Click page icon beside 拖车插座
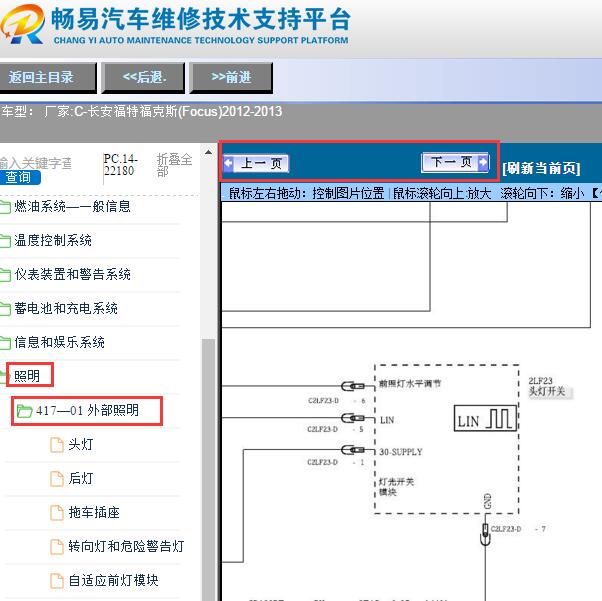 pos(57,512)
